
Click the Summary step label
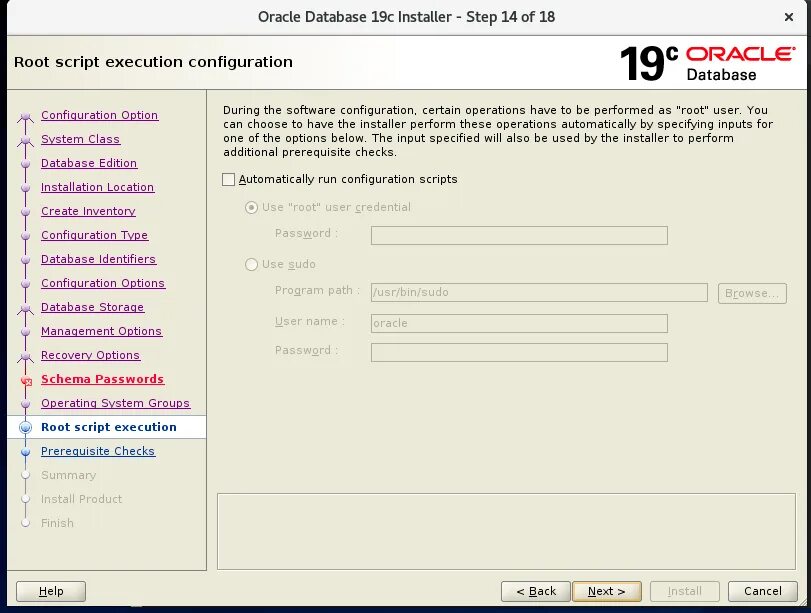68,475
